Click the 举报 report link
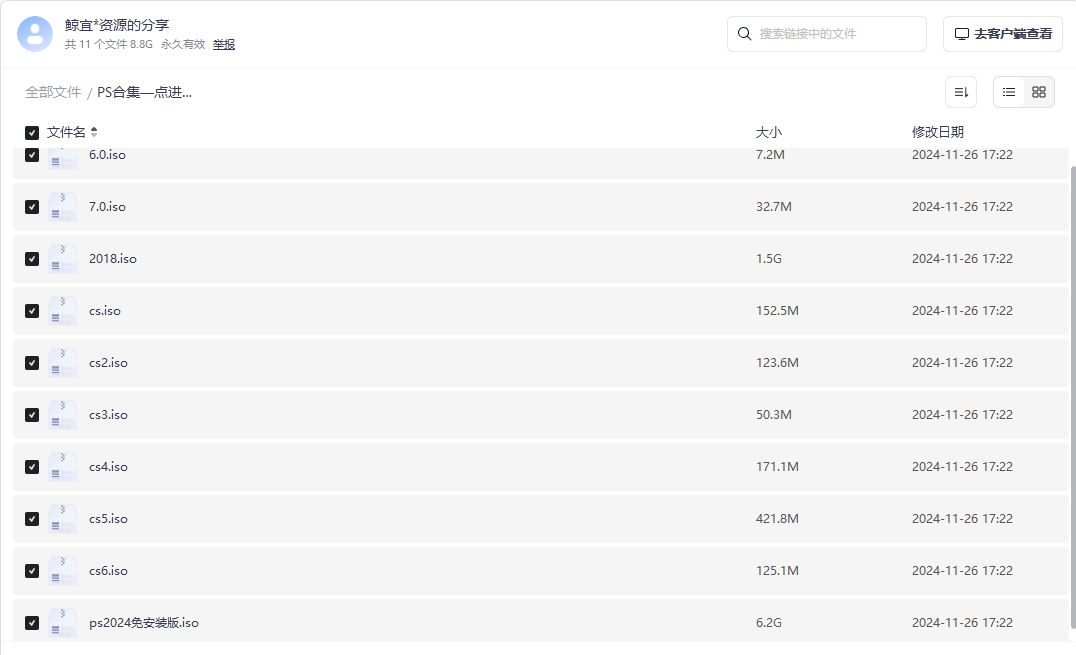This screenshot has height=655, width=1076. coord(224,45)
